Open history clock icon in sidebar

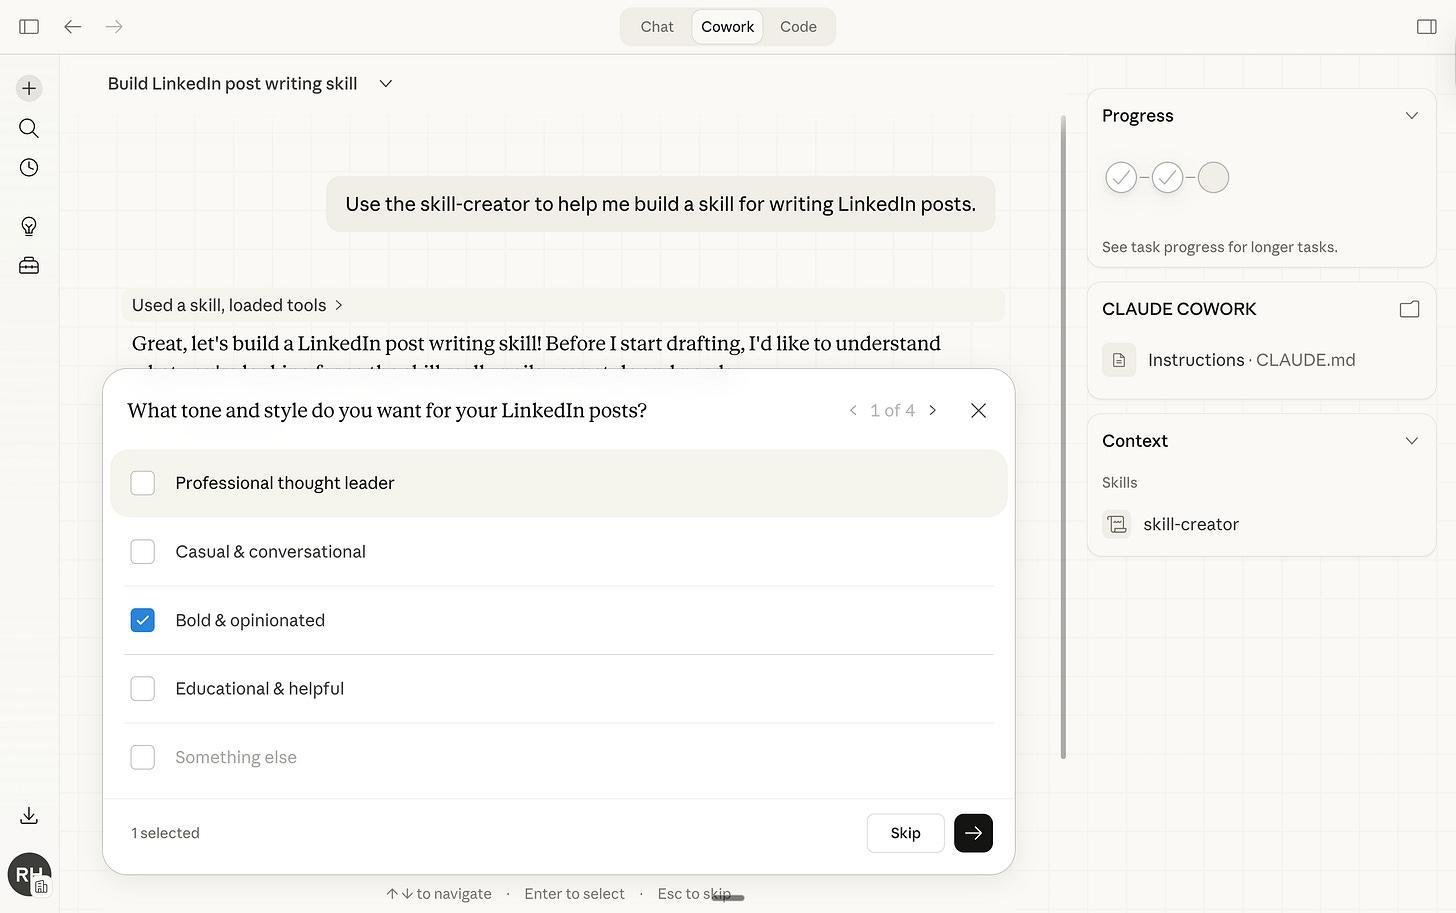click(x=29, y=168)
